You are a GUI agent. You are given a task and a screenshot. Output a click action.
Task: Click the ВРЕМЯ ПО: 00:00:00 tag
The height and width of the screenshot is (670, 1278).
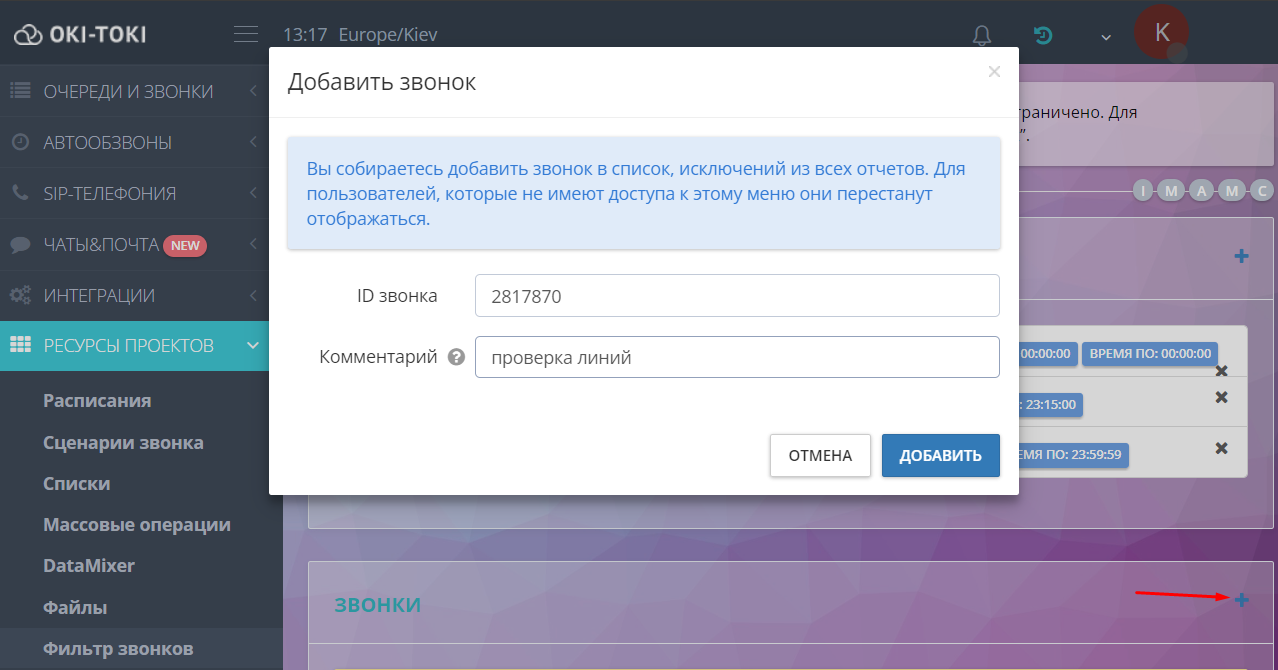[1149, 353]
